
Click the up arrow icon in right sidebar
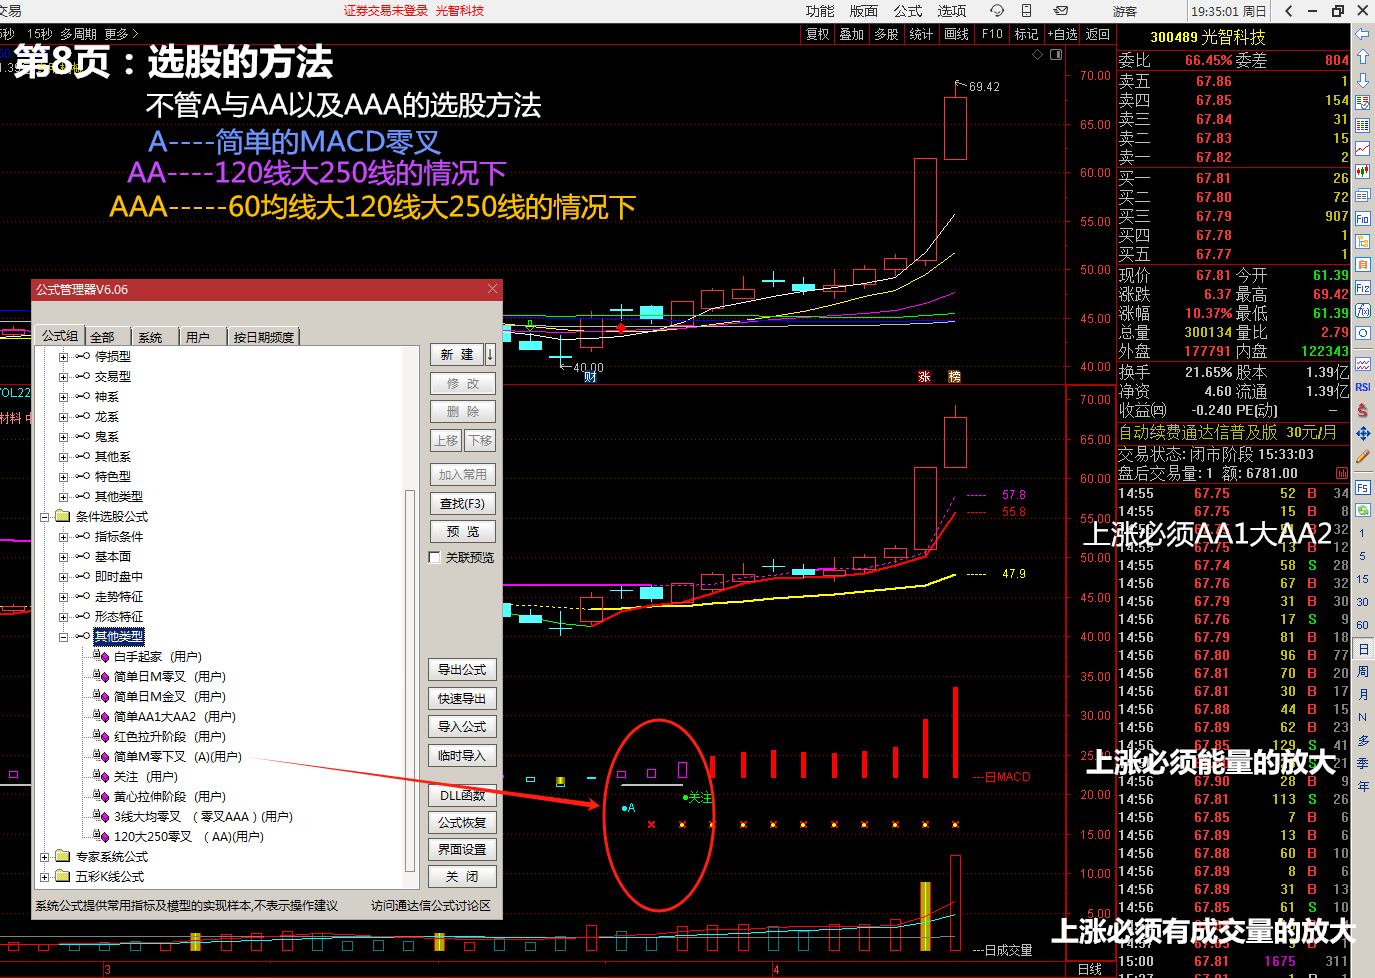(1362, 57)
